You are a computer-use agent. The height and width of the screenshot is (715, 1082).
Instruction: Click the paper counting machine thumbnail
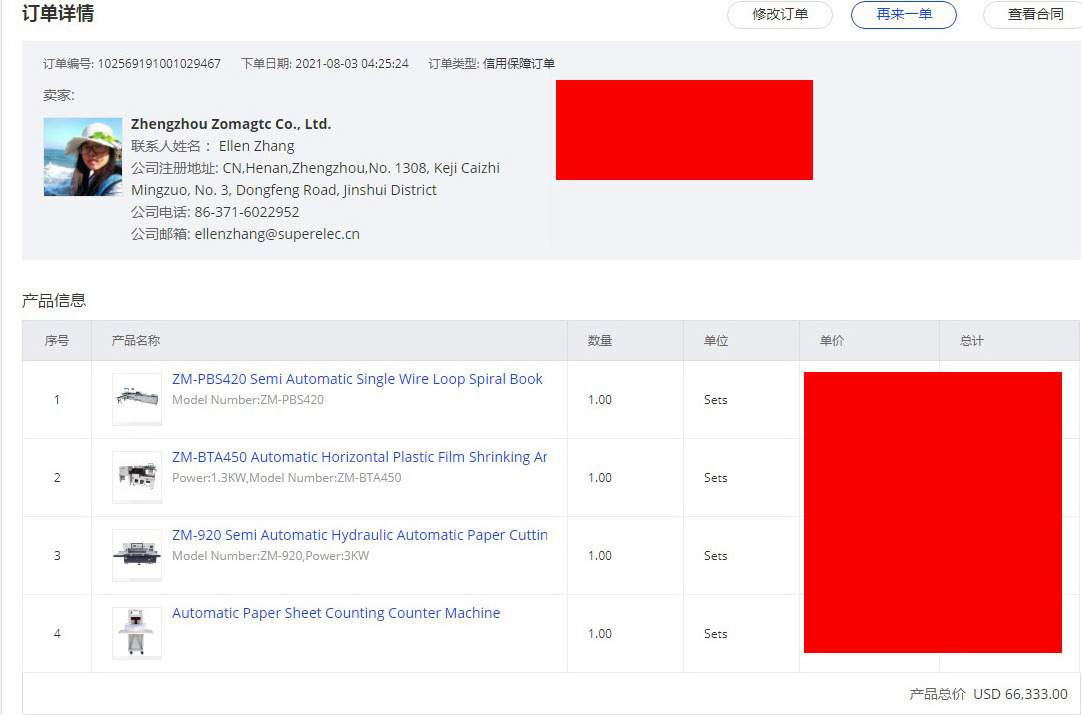pos(137,633)
